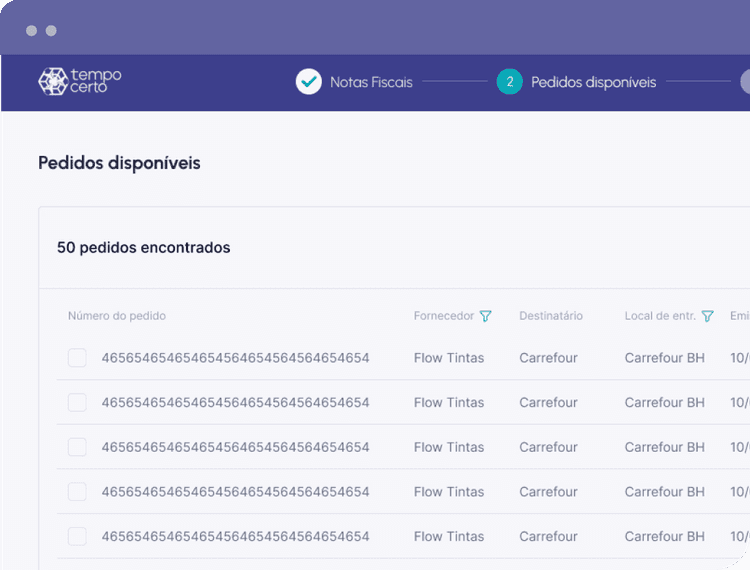Viewport: 750px width, 570px height.
Task: Click the second gray window dot
Action: tap(51, 31)
